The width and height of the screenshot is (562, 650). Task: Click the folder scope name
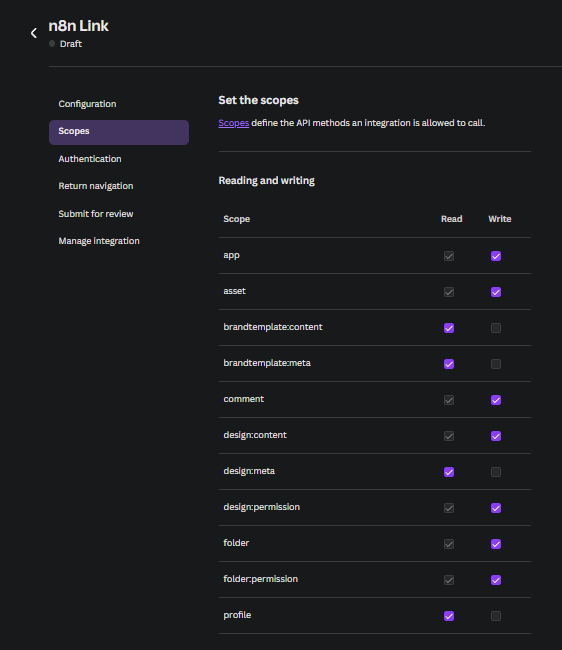tap(236, 543)
